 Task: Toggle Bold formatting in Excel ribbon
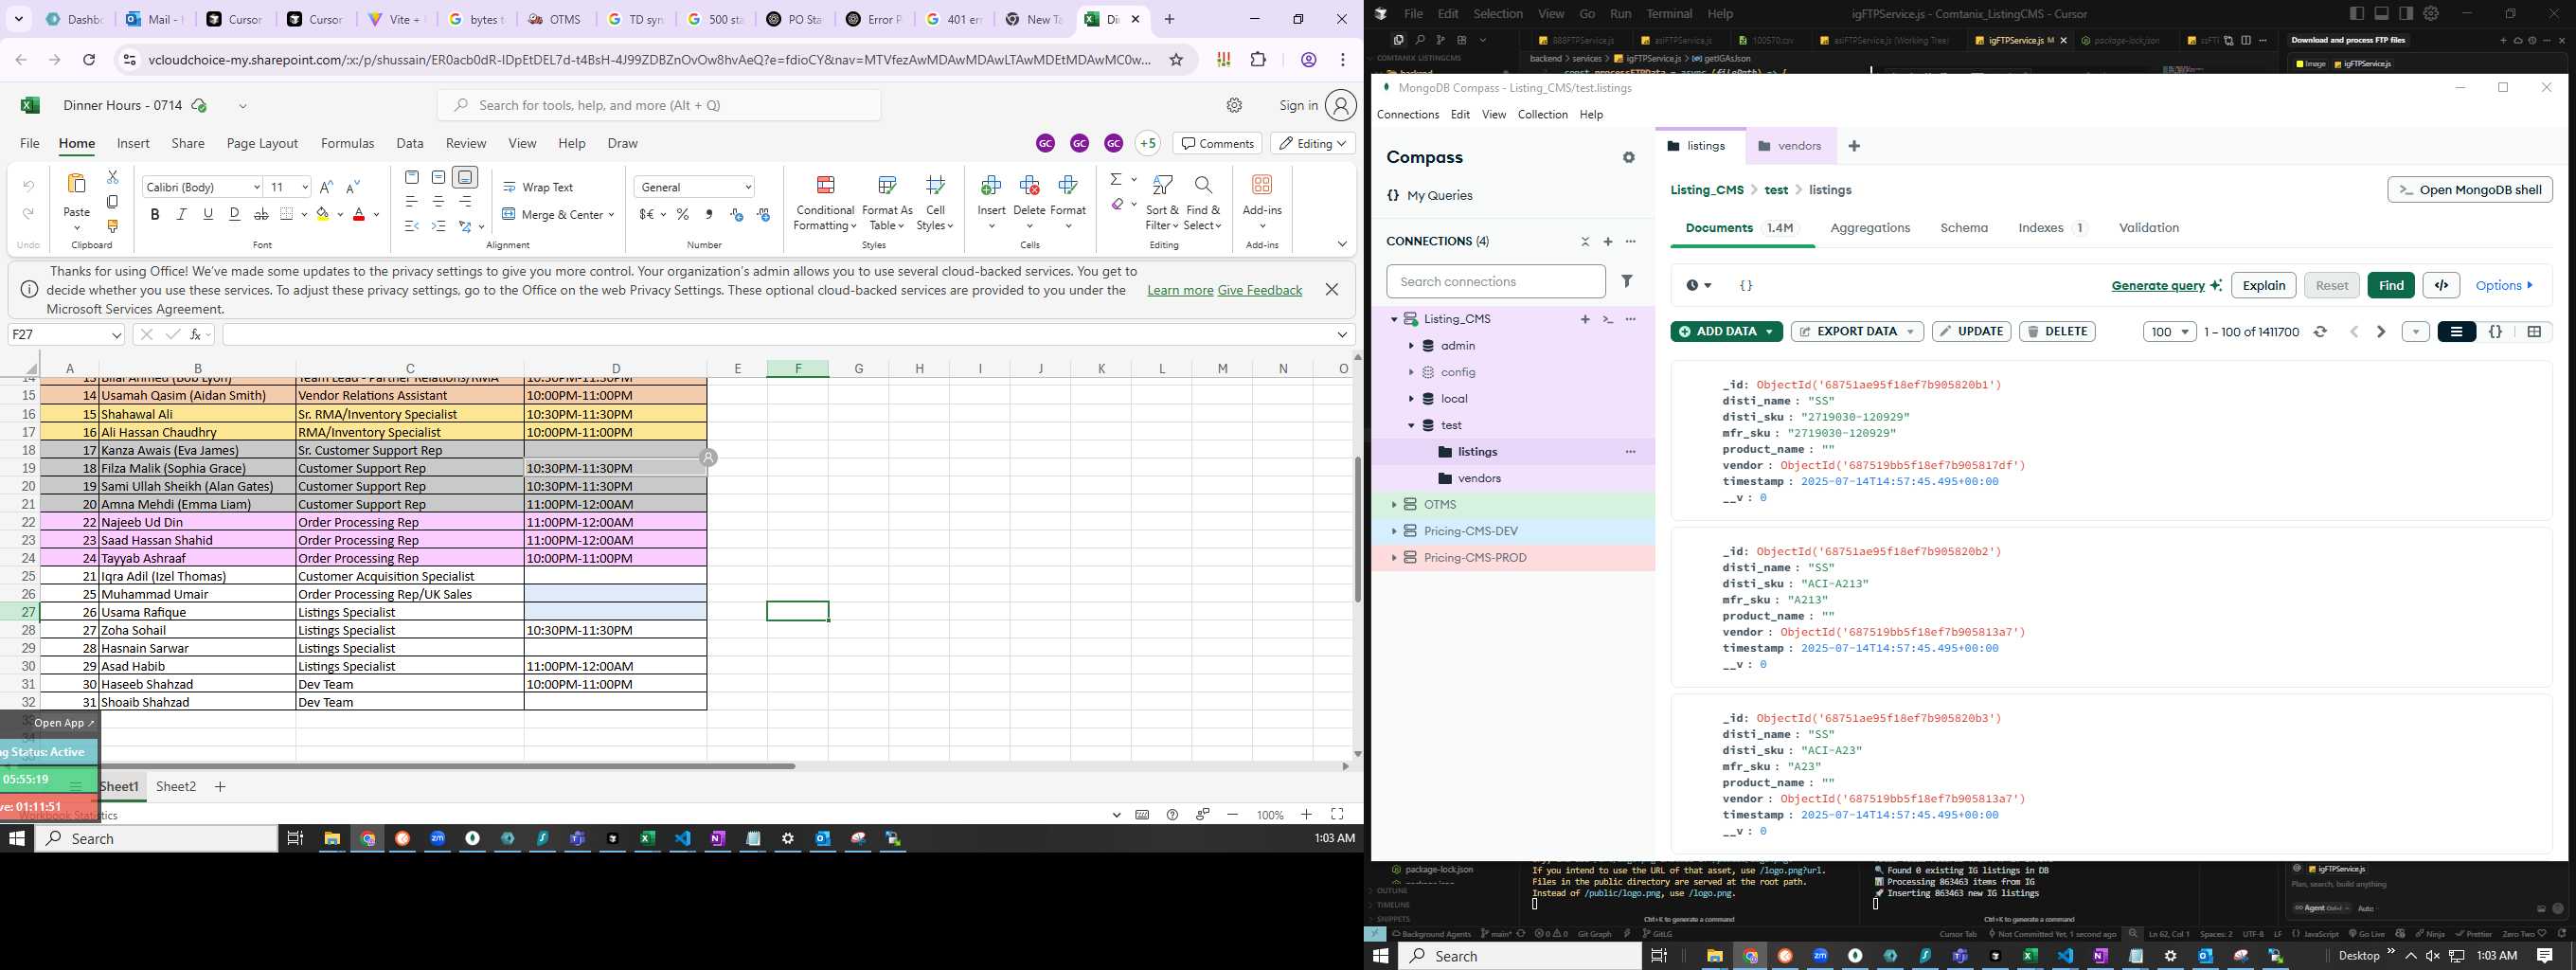click(155, 214)
